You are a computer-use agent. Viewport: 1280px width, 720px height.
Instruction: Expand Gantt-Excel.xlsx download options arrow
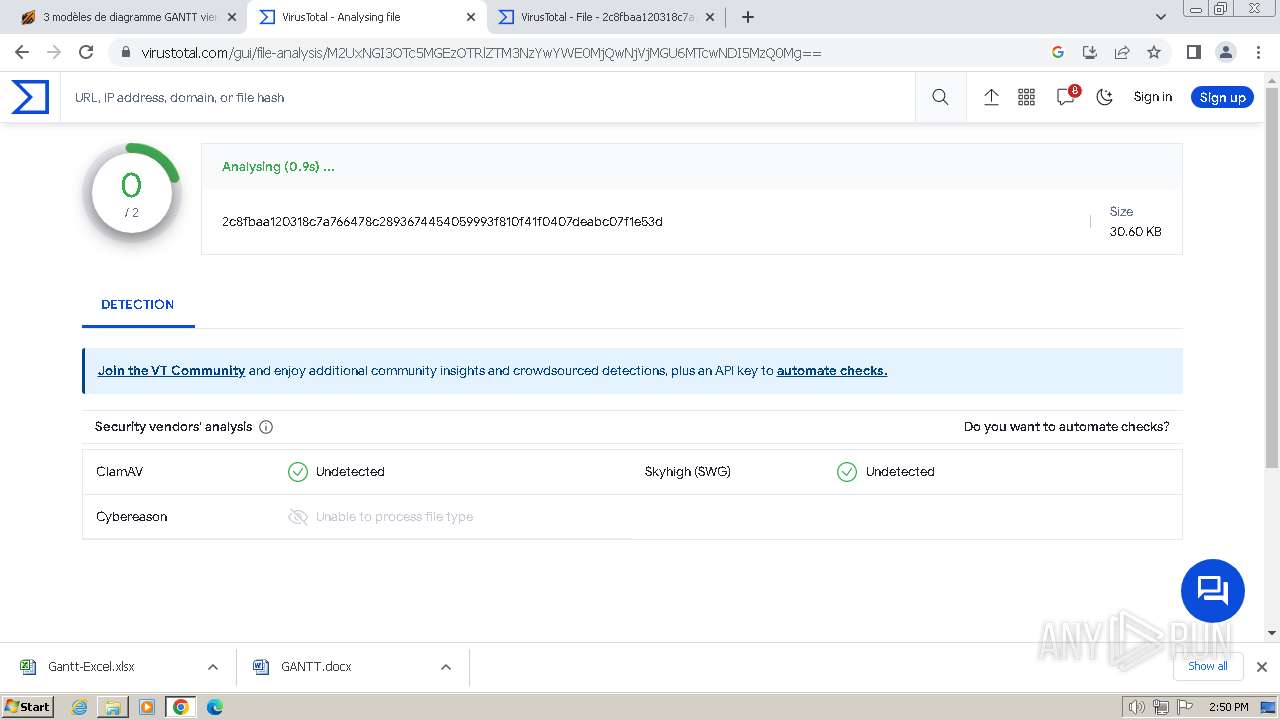[212, 667]
